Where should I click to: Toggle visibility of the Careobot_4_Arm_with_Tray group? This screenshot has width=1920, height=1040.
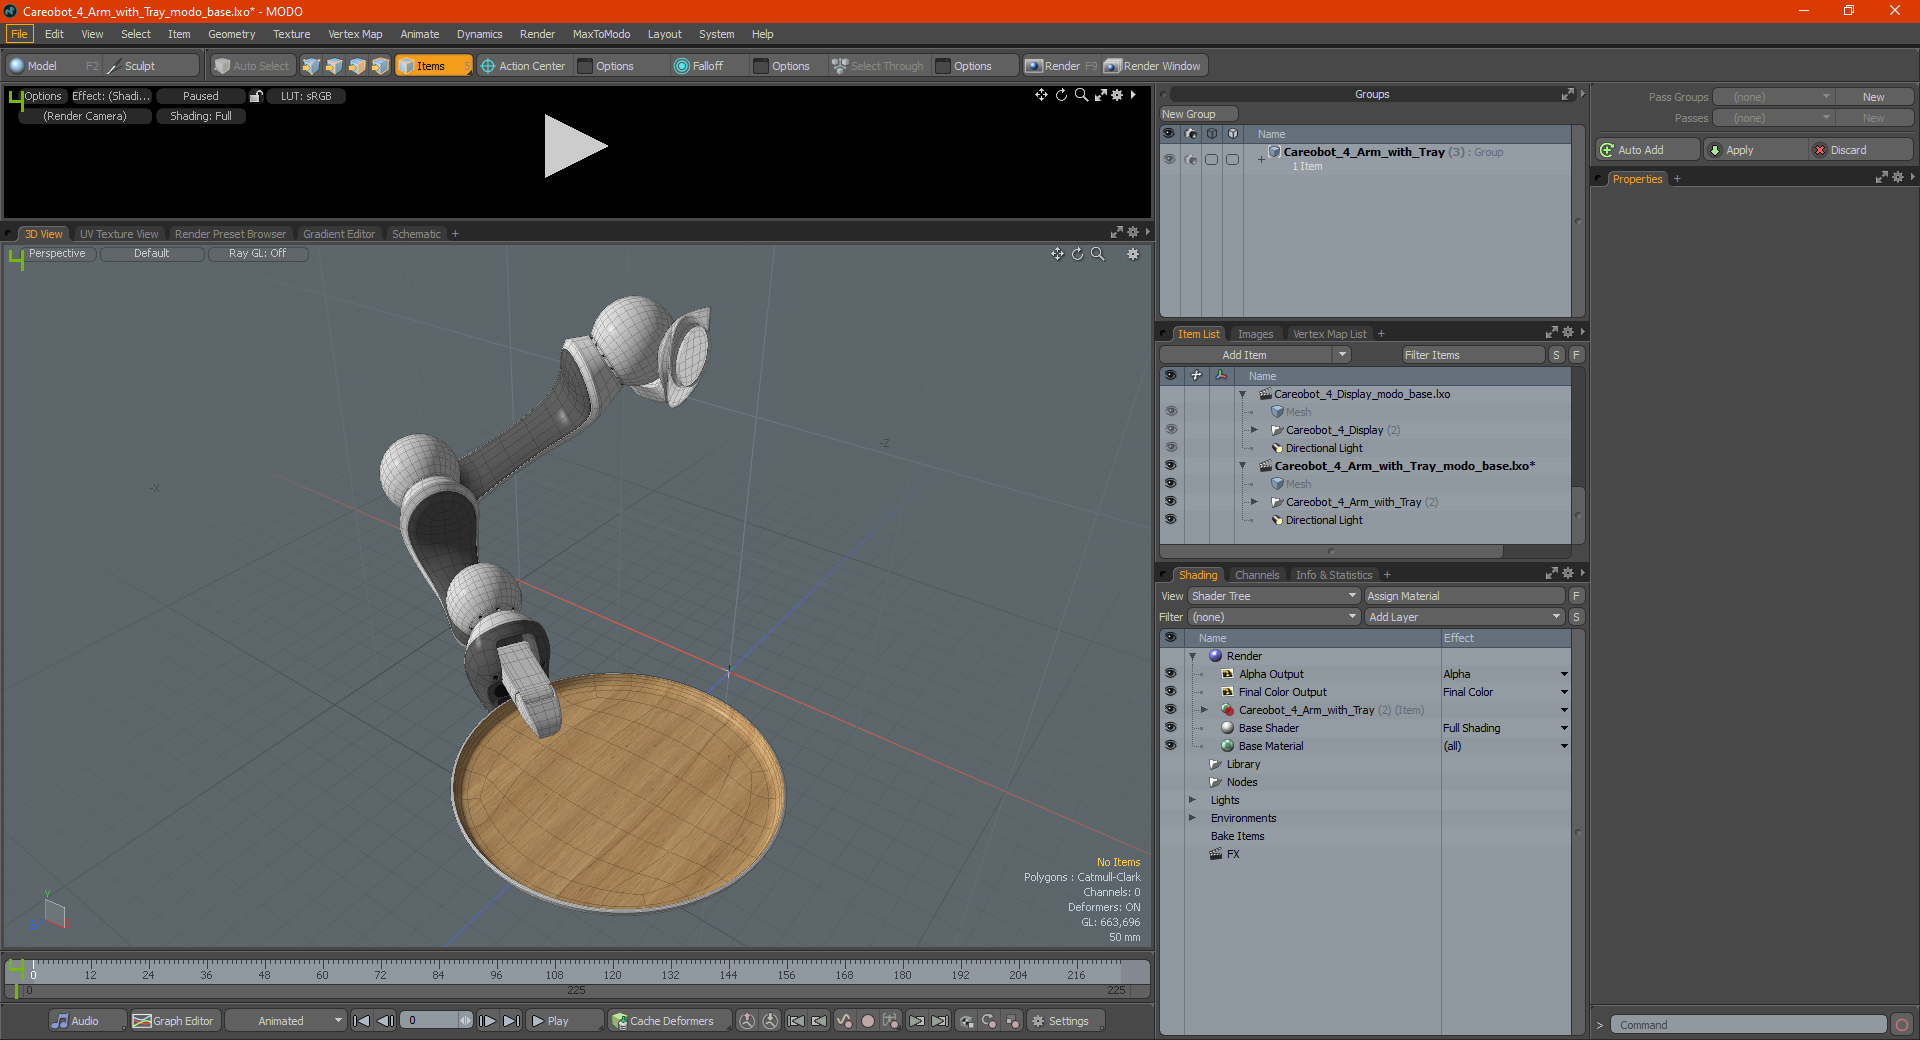point(1169,159)
